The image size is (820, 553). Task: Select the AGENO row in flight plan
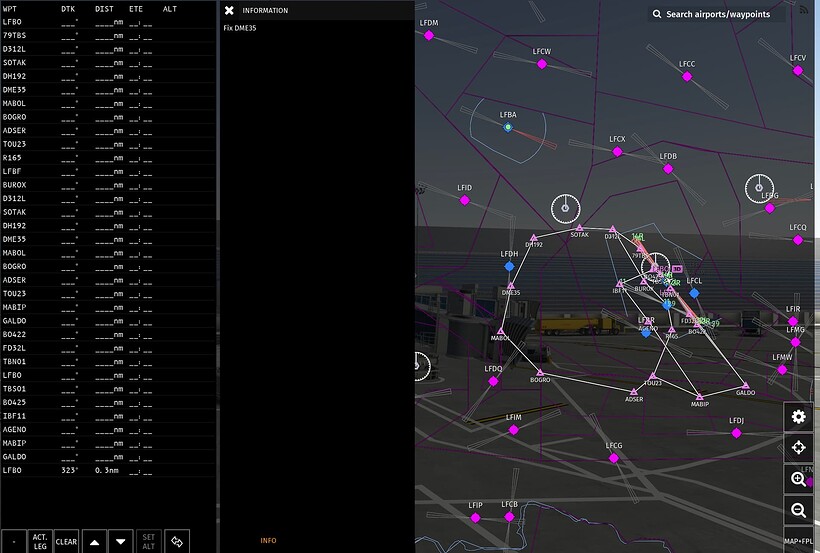tap(108, 430)
